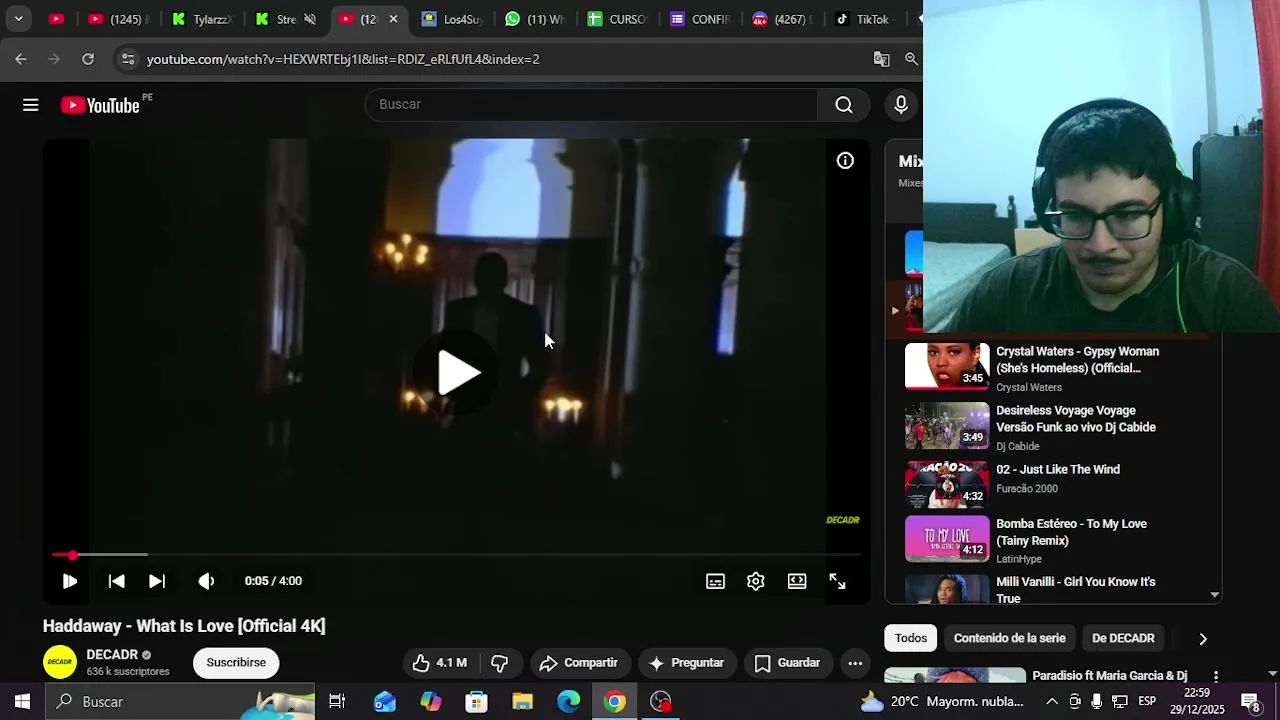The image size is (1280, 720).
Task: Open the Crystal Waters Gypsy Woman thumbnail
Action: pyautogui.click(x=947, y=366)
